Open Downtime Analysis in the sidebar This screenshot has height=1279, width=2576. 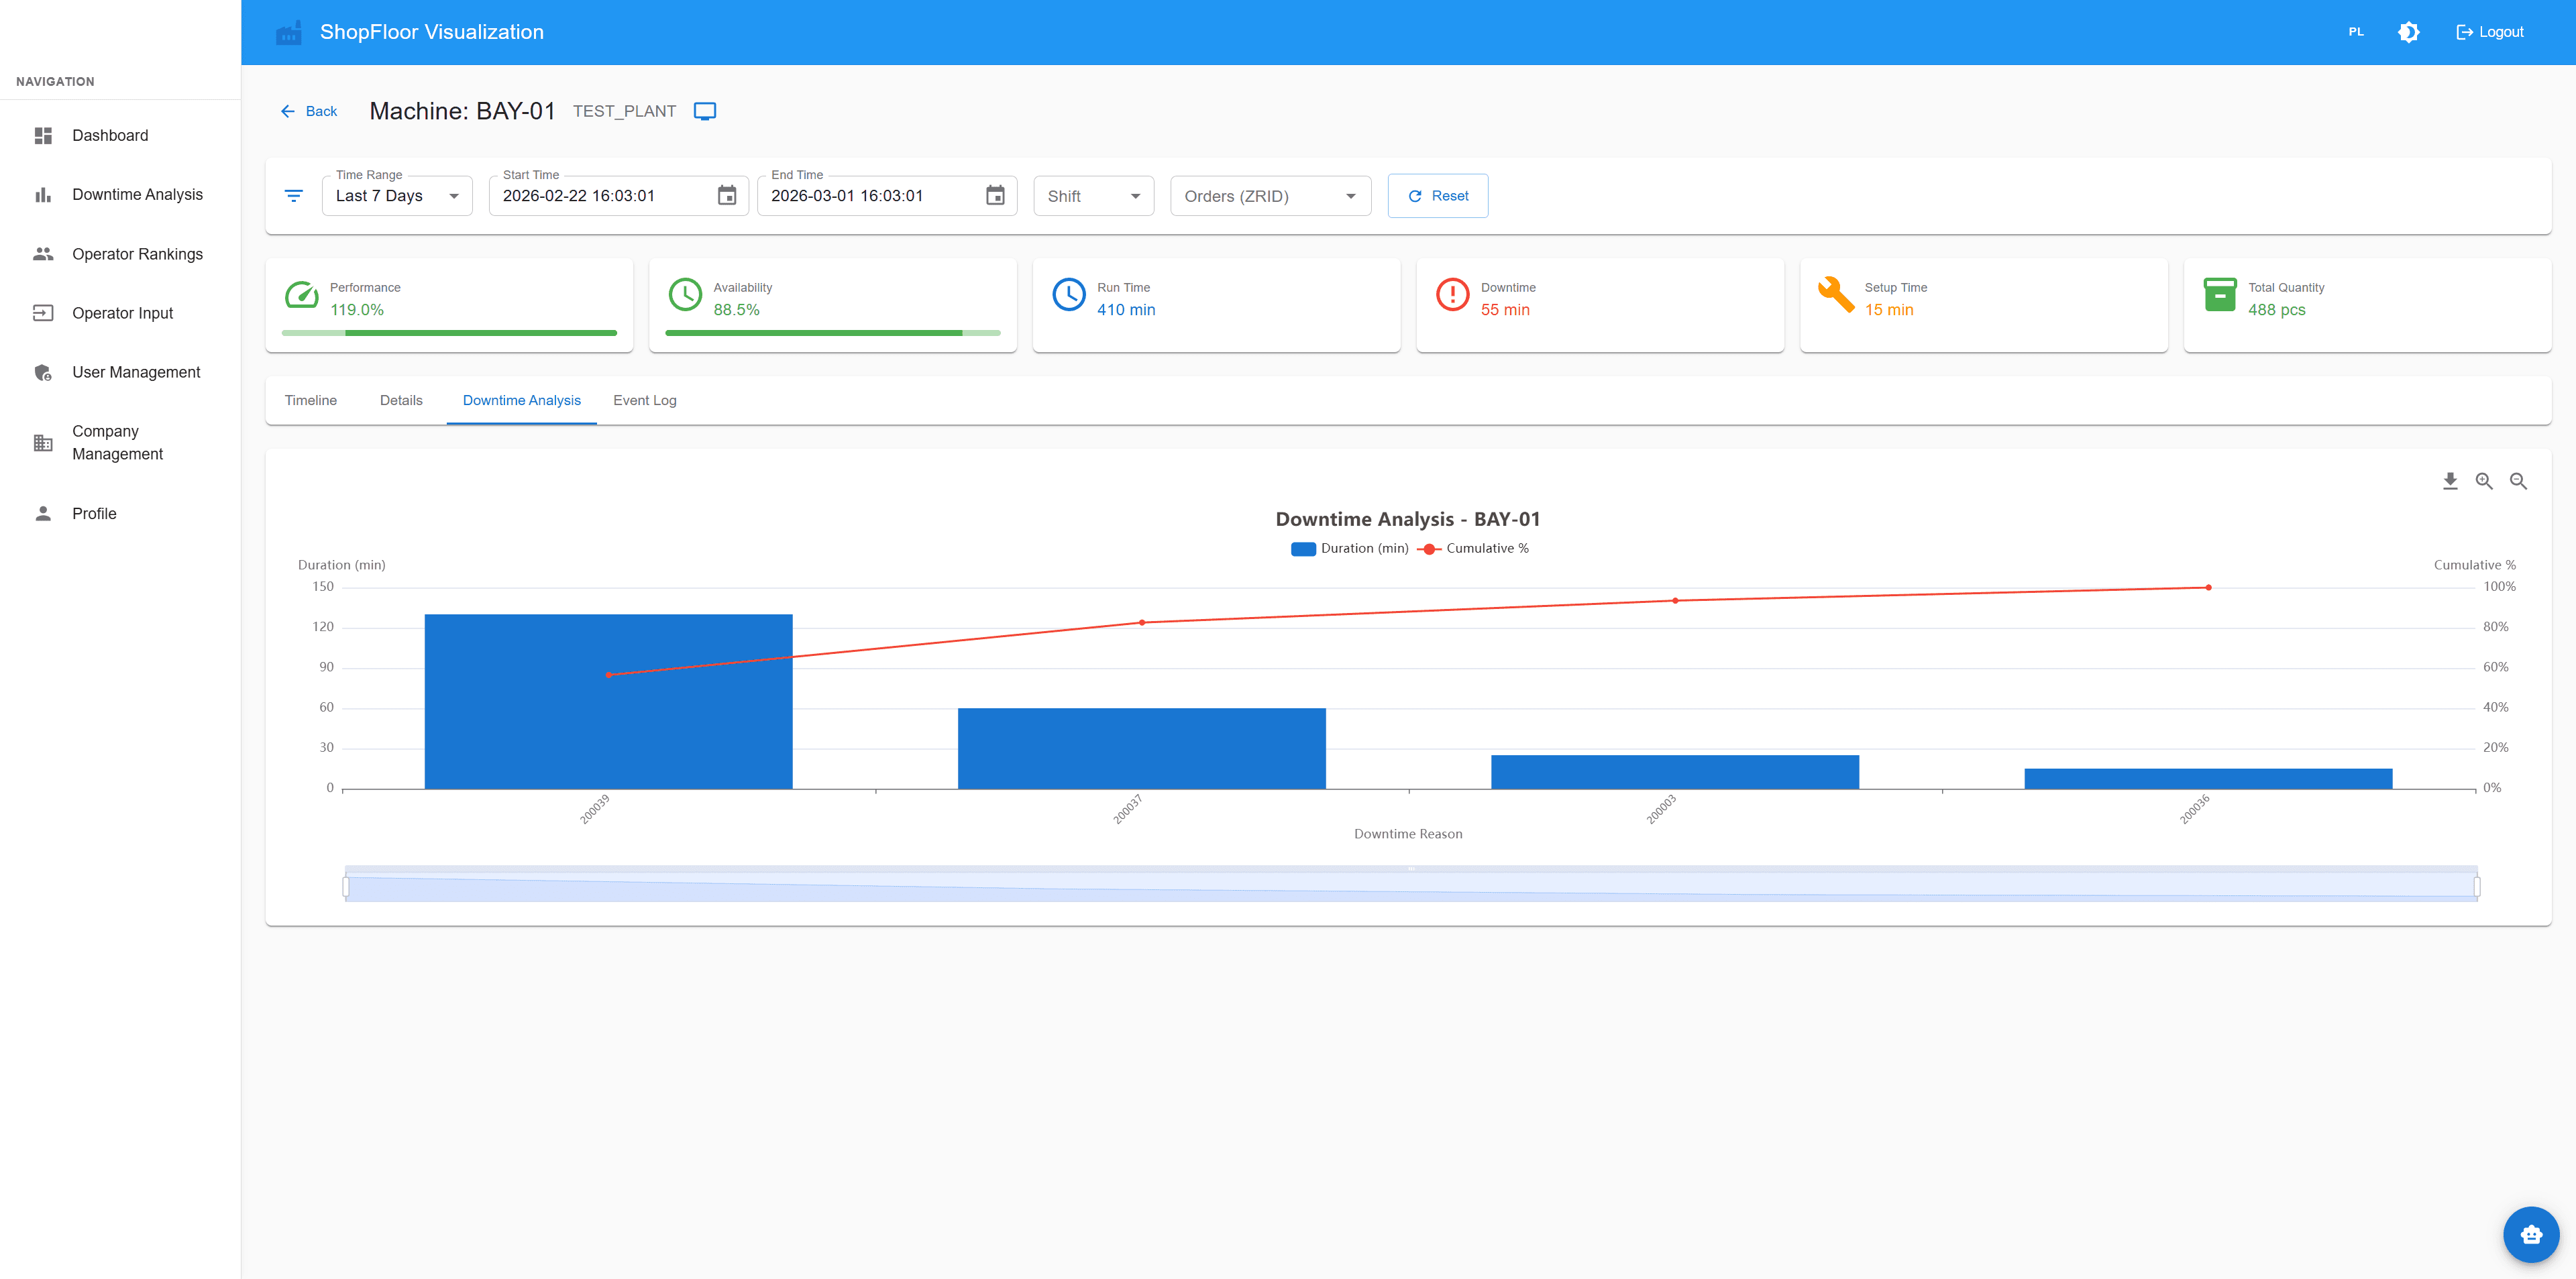coord(120,194)
